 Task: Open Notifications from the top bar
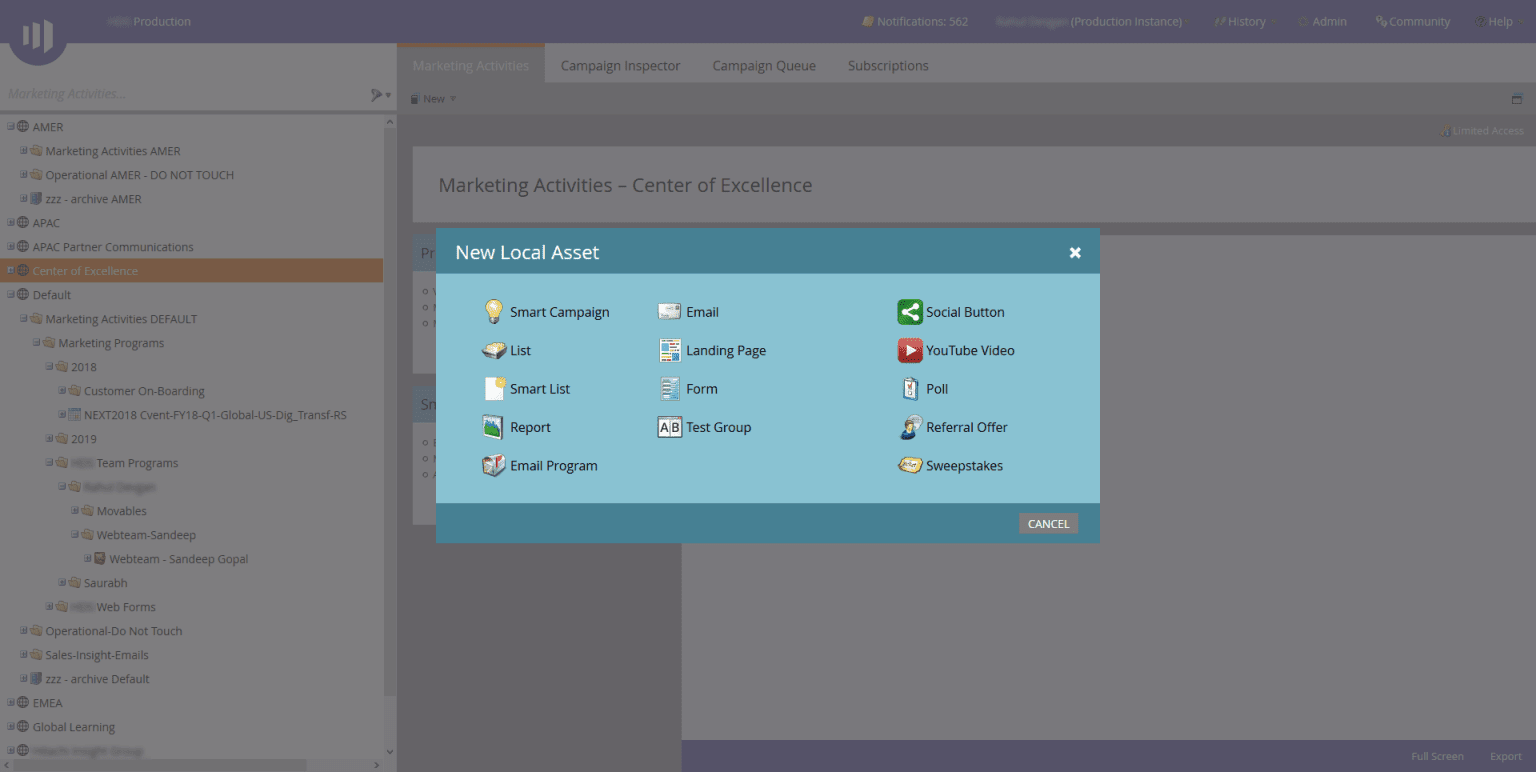click(914, 20)
